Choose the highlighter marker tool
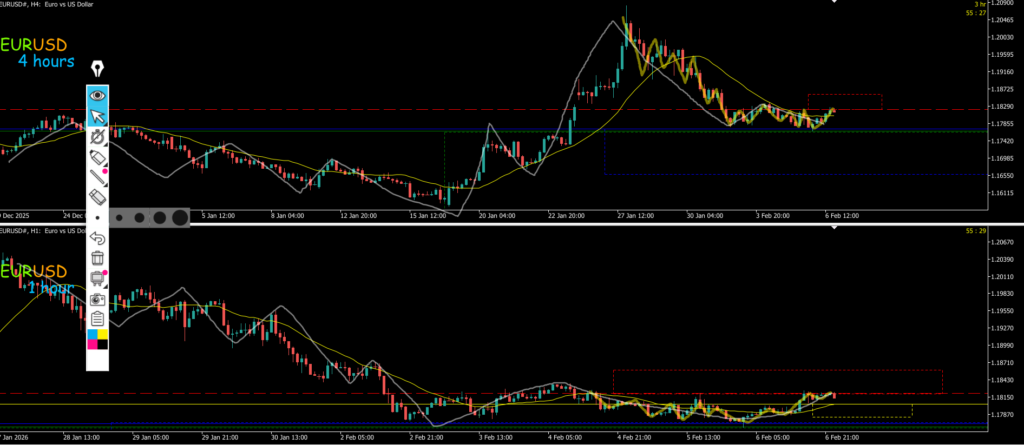This screenshot has height=445, width=1024. coord(97,159)
